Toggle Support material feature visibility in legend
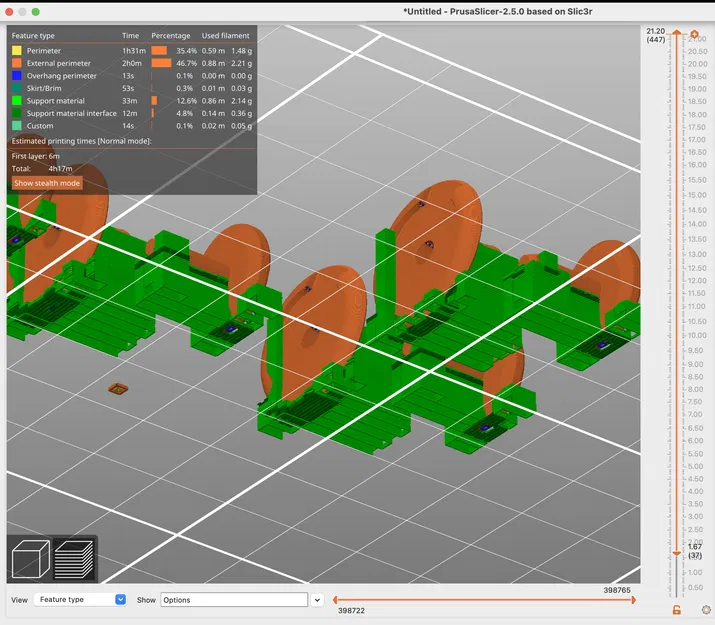 132,101
